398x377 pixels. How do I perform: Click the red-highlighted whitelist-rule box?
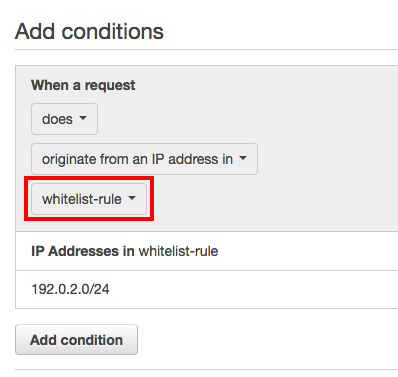coord(89,199)
